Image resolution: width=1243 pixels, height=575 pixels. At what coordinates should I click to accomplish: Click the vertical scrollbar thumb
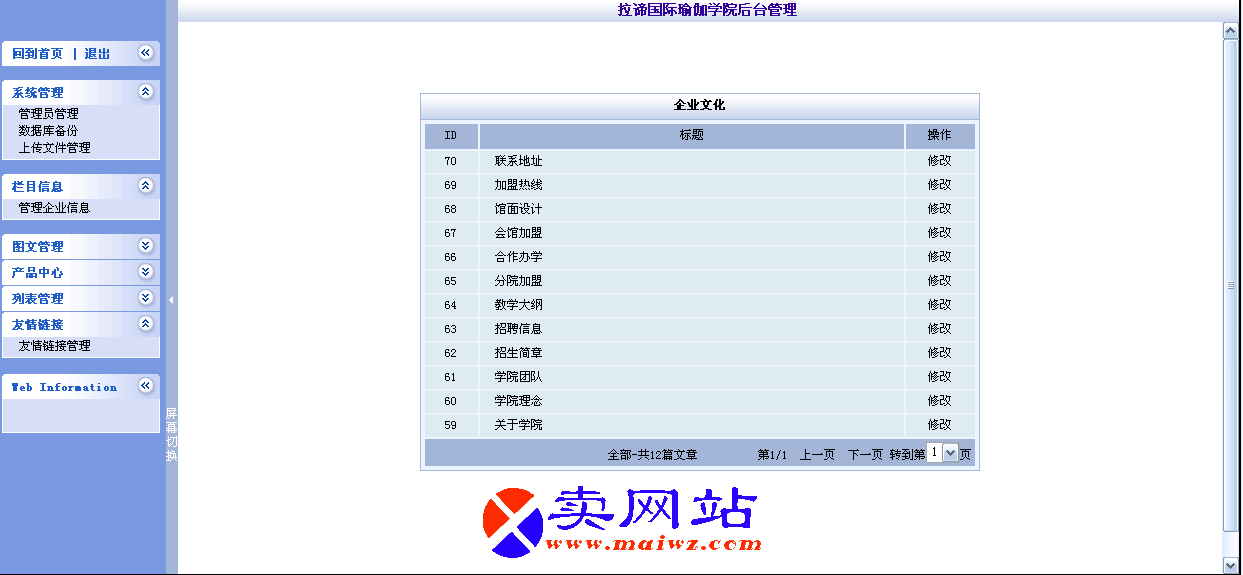(x=1231, y=286)
